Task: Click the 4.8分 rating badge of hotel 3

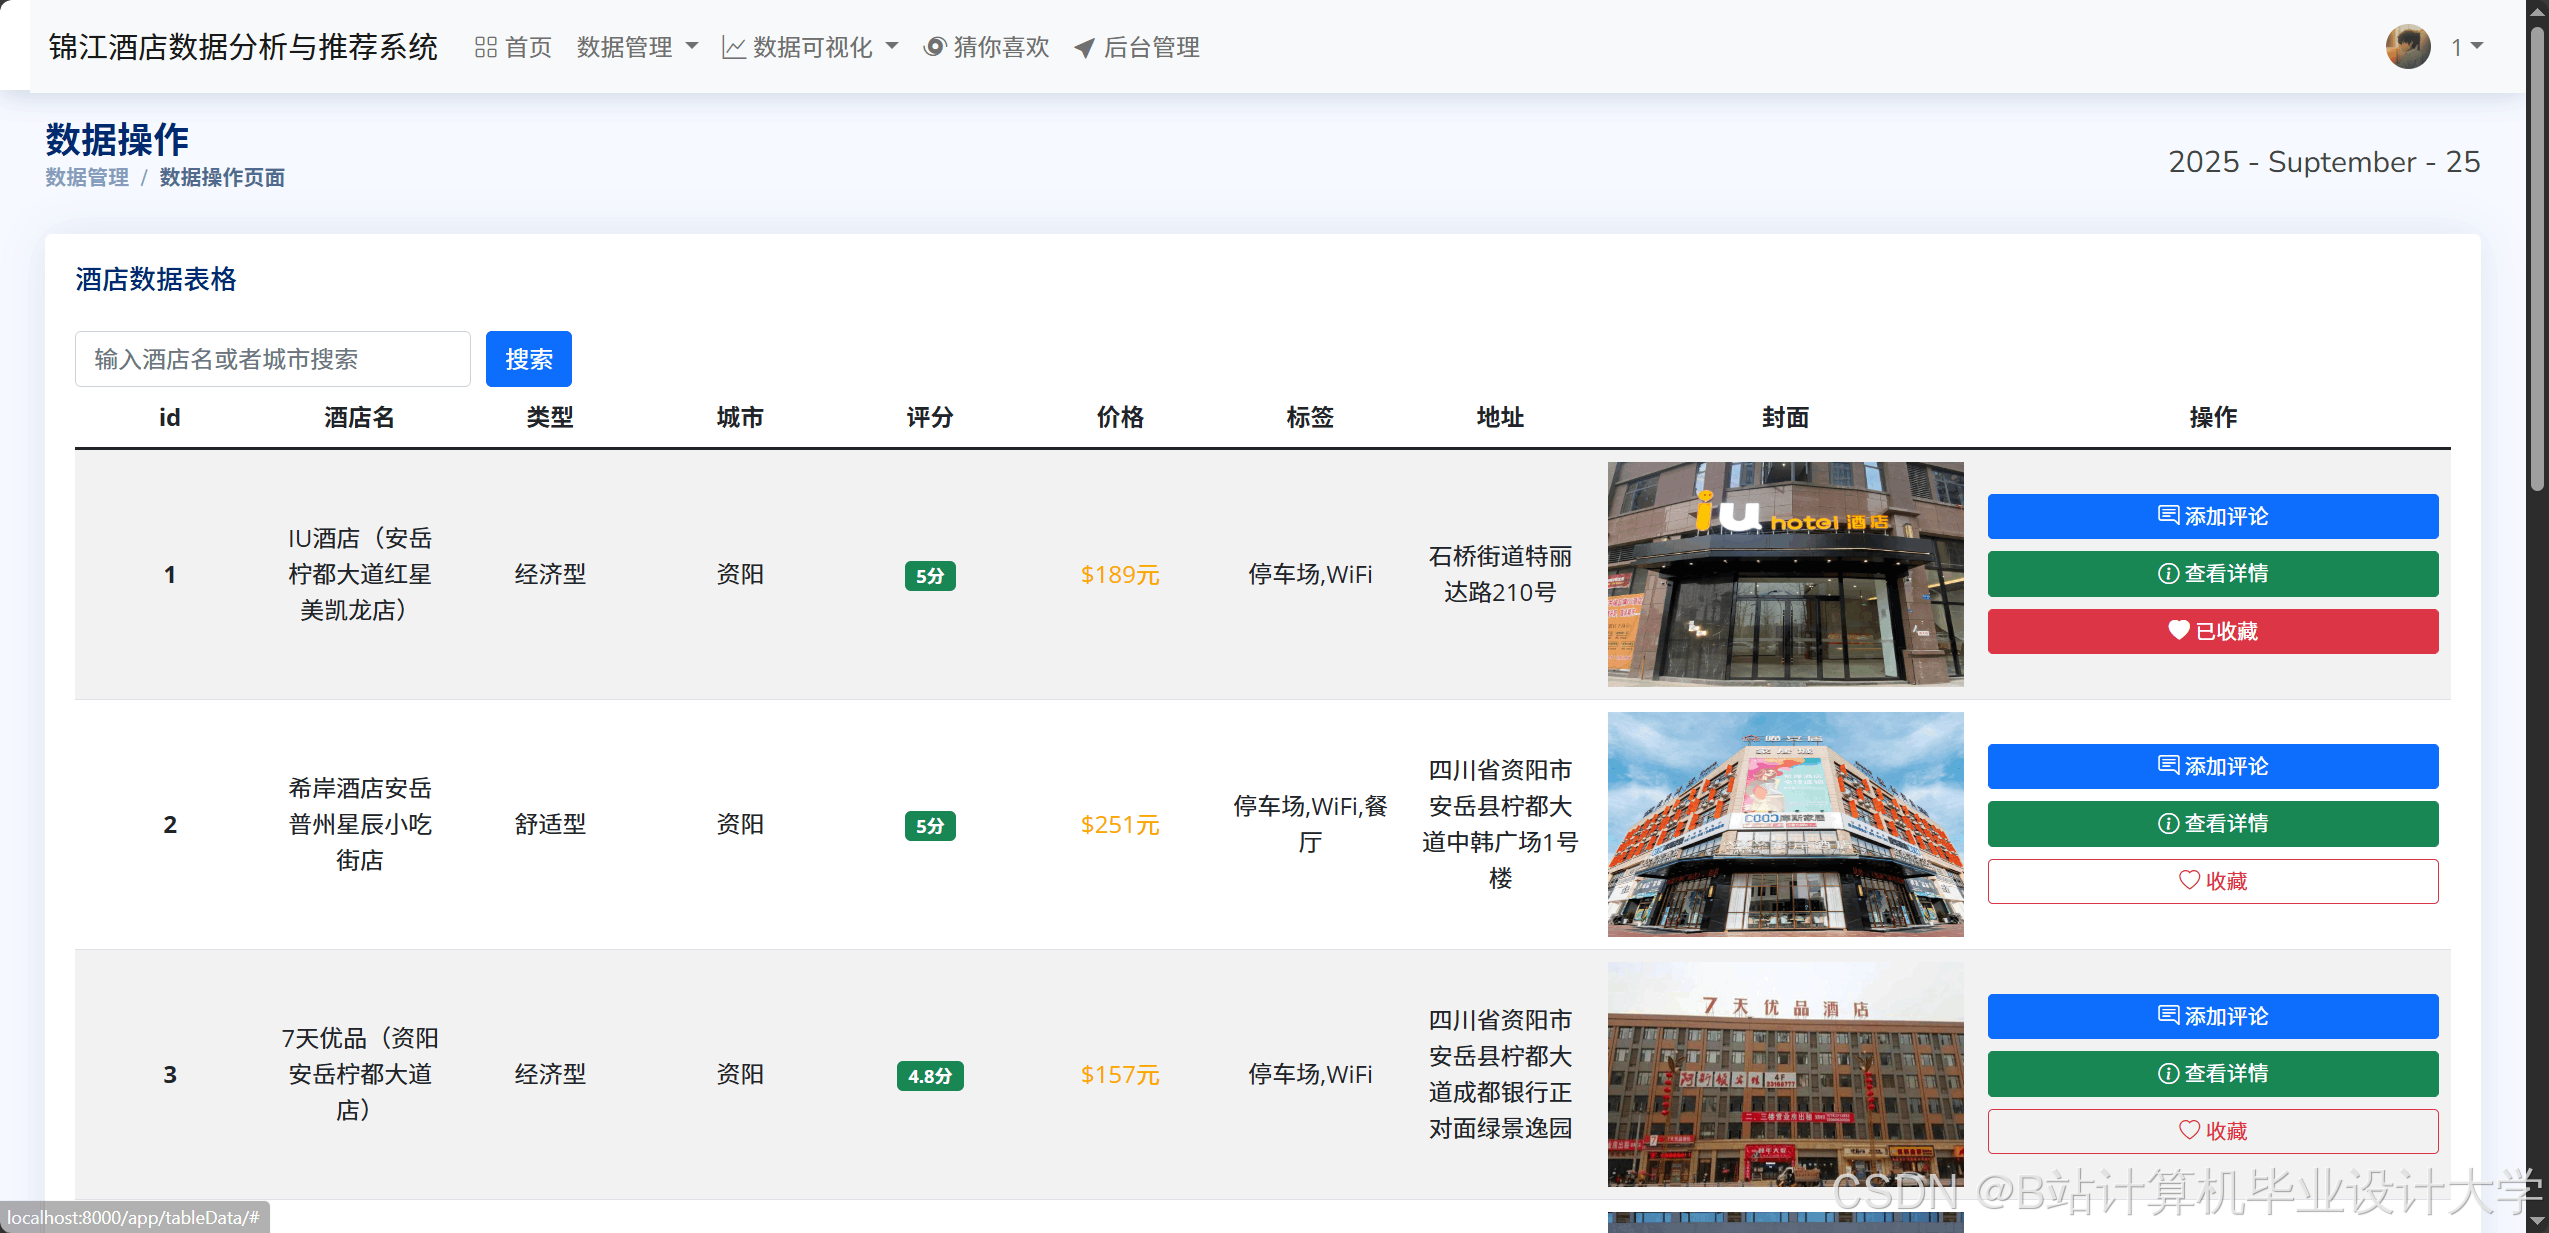Action: (929, 1075)
